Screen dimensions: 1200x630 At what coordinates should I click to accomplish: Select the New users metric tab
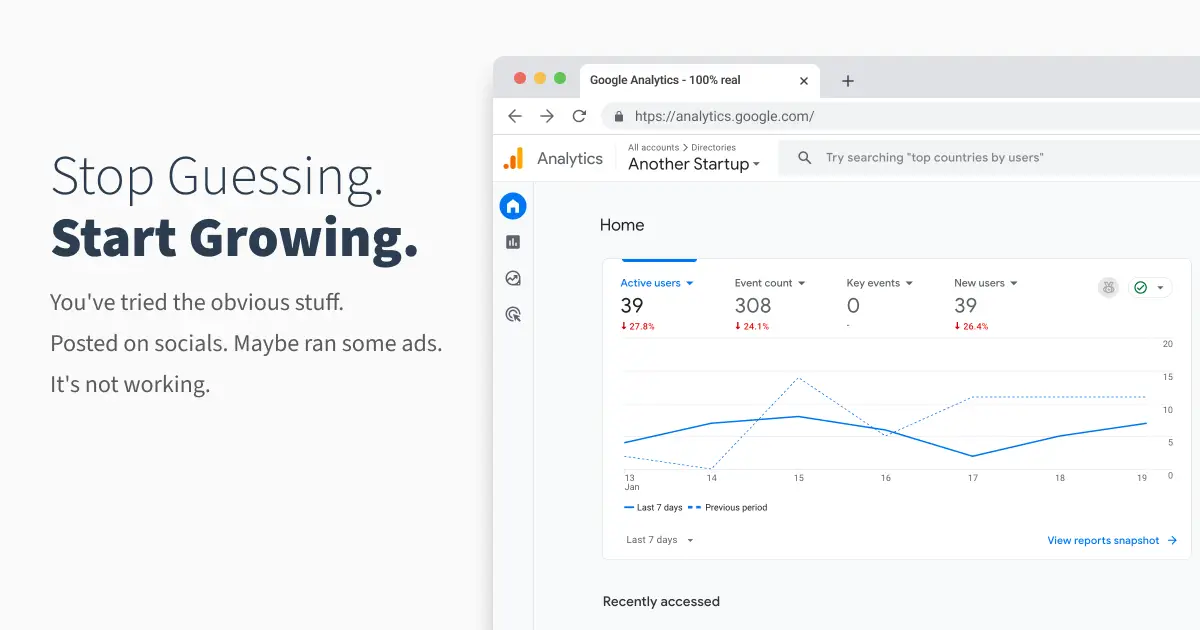[x=985, y=284]
